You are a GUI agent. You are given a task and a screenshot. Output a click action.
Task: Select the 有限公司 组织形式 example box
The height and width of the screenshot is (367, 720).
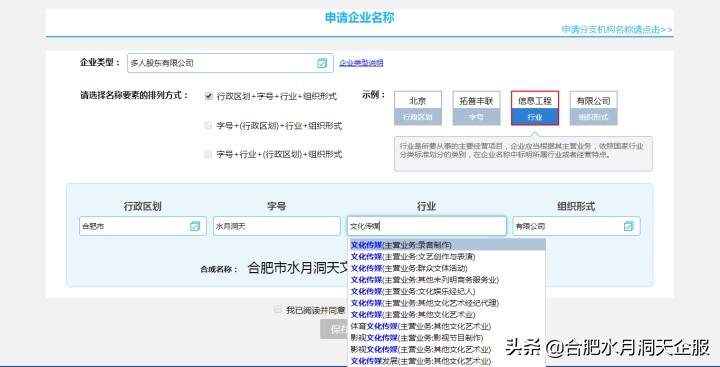click(594, 108)
